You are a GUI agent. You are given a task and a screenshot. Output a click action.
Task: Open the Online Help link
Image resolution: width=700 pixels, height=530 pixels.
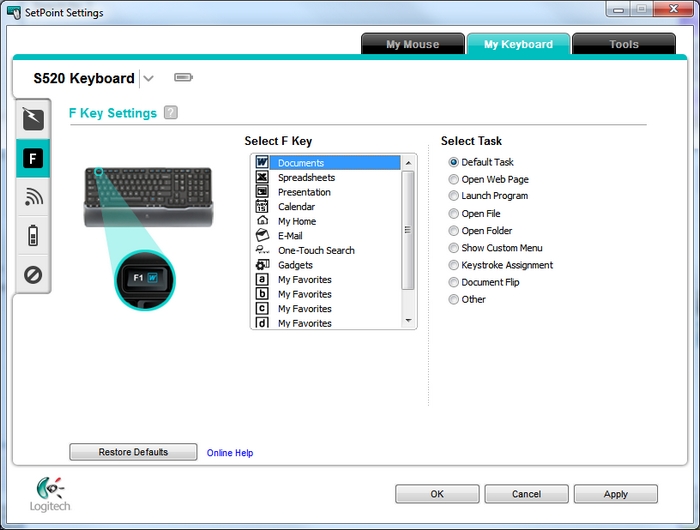(230, 453)
